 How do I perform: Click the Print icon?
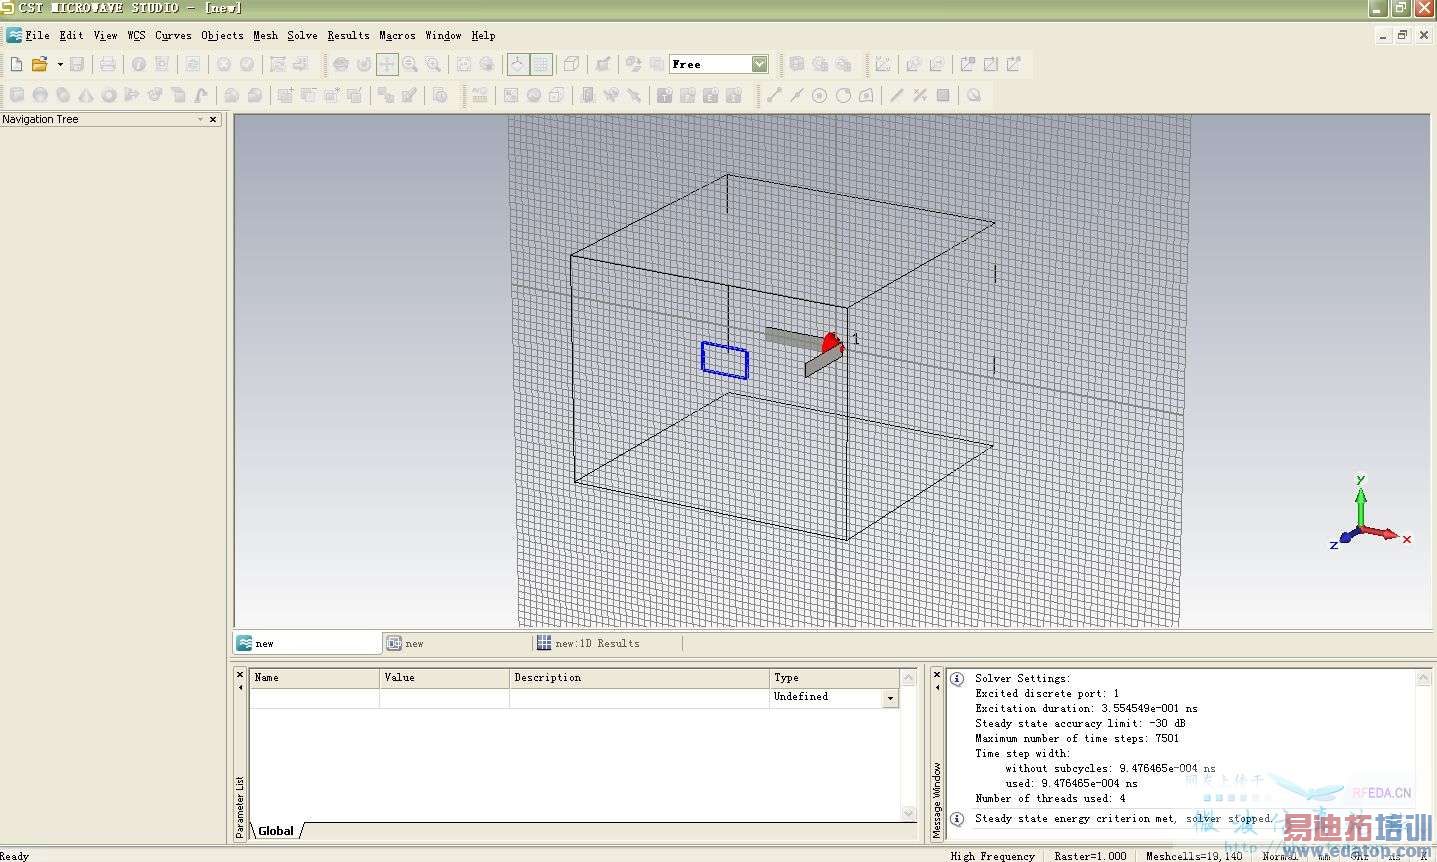(x=107, y=64)
